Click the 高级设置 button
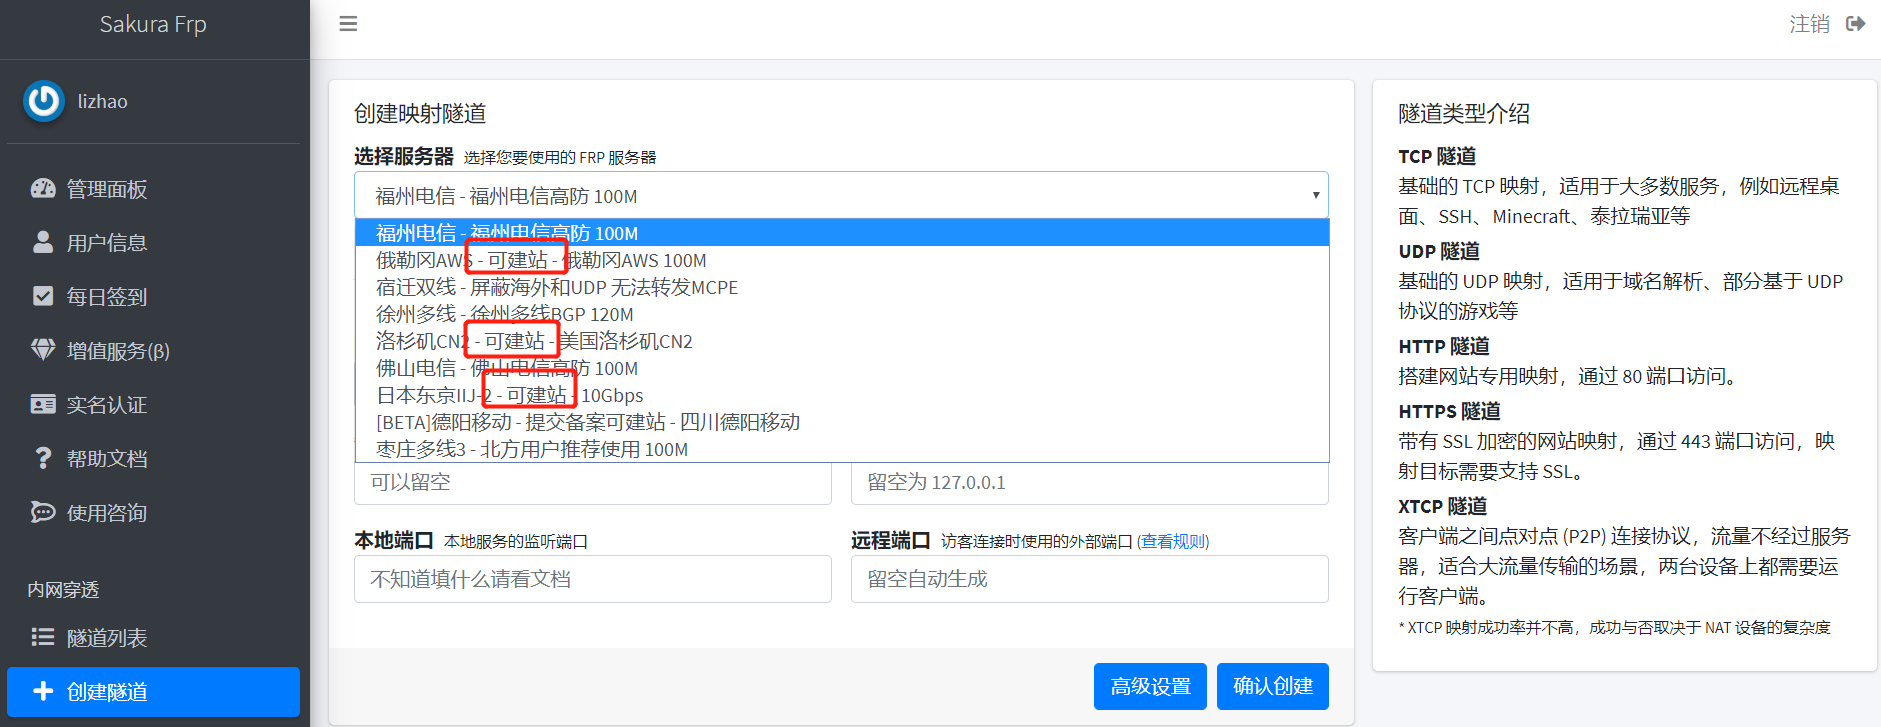Viewport: 1881px width, 727px height. [x=1150, y=686]
